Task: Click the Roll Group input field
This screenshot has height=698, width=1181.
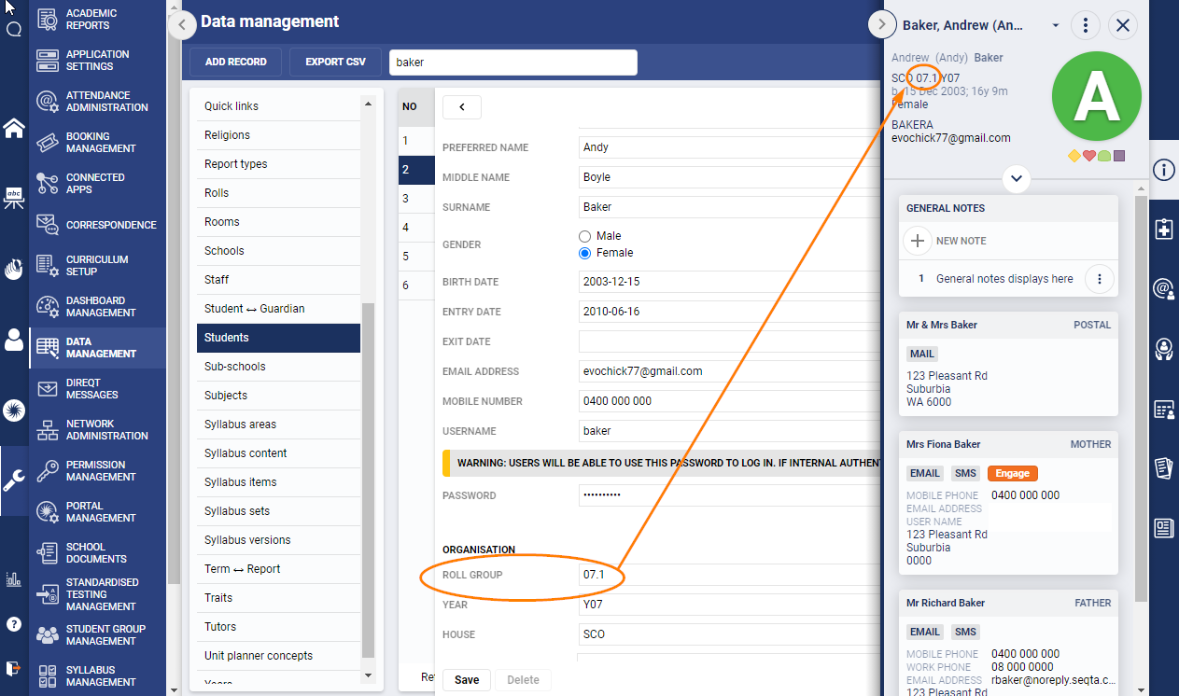Action: (725, 575)
